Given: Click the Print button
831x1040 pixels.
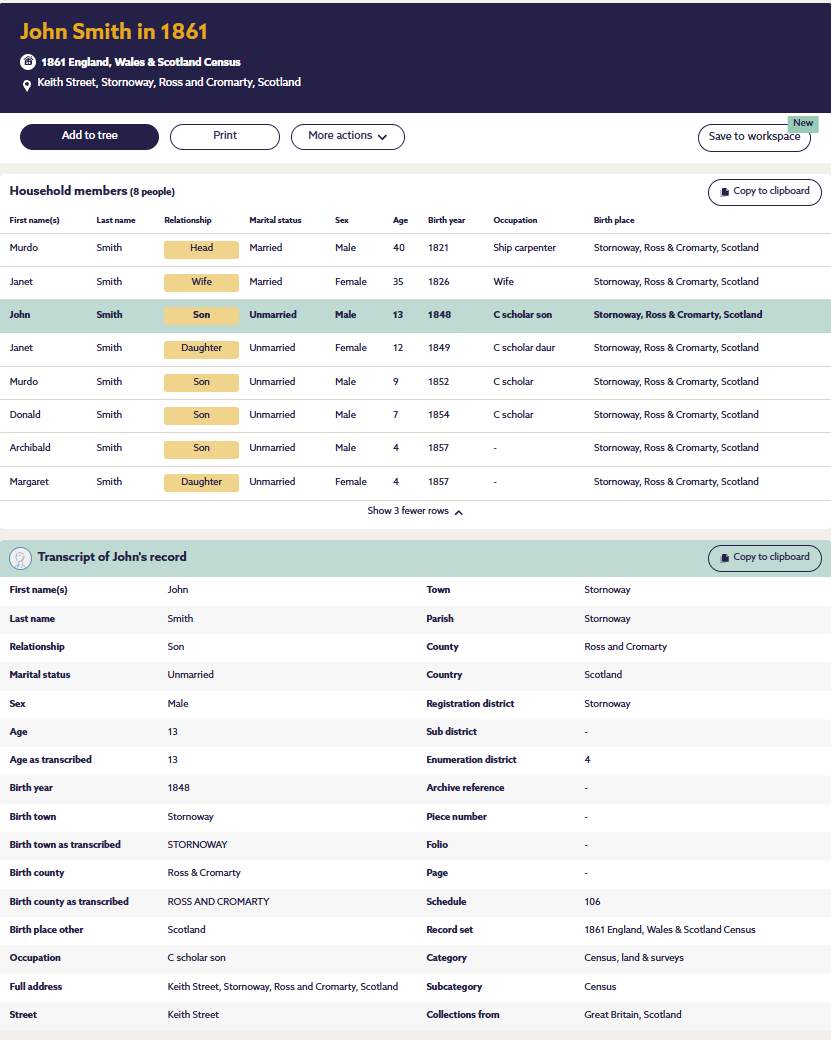Looking at the screenshot, I should pos(225,137).
